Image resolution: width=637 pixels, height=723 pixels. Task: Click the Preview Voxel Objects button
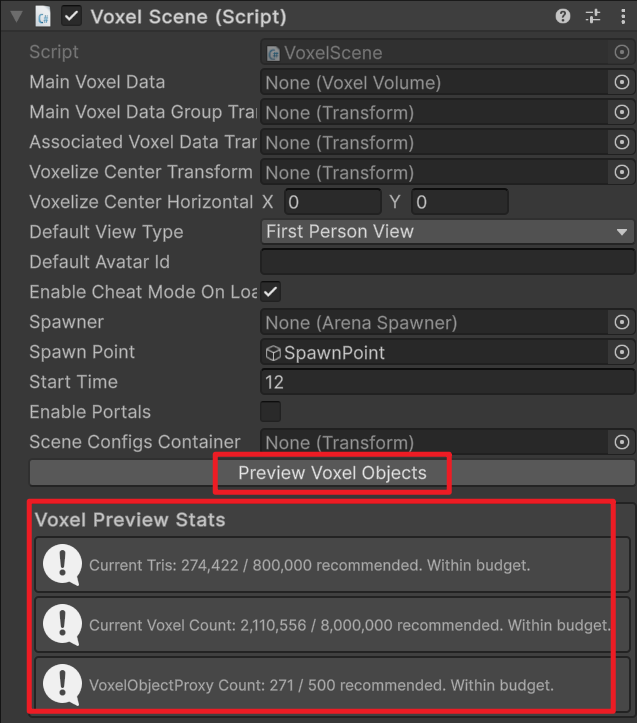[x=332, y=473]
